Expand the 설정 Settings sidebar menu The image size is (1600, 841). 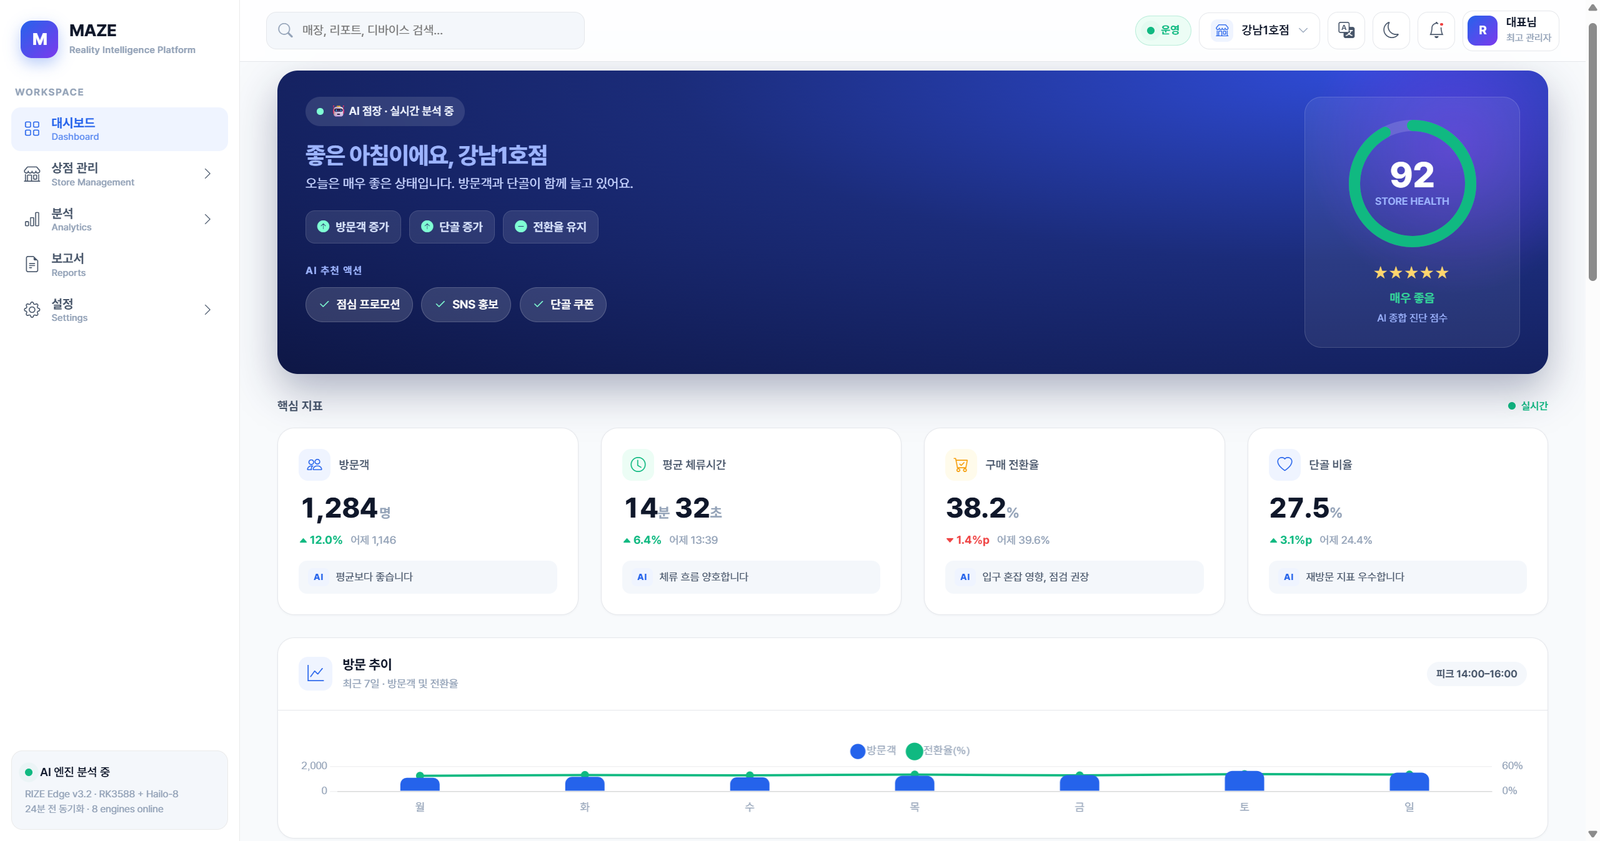[119, 310]
